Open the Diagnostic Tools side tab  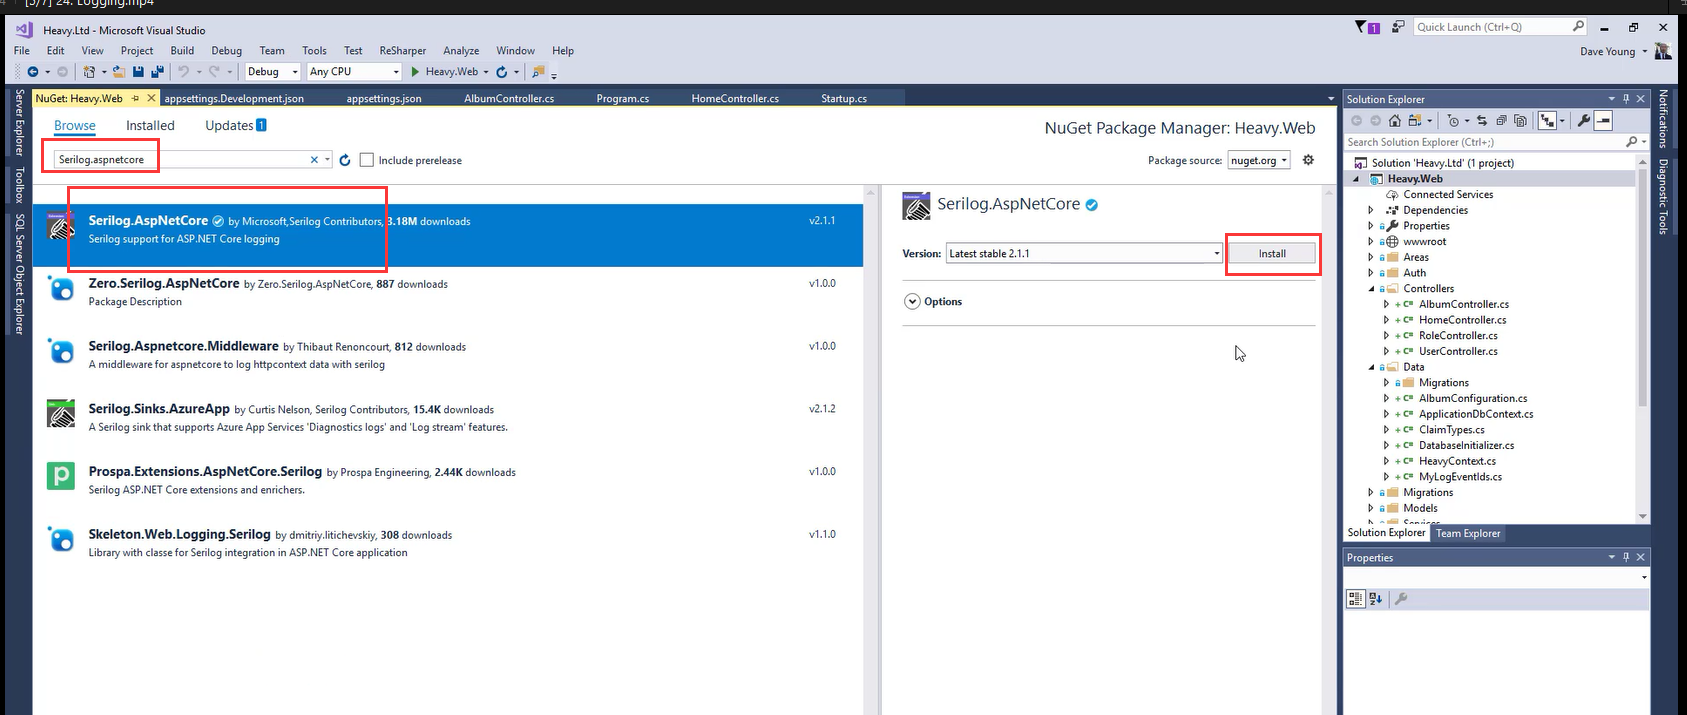pyautogui.click(x=1663, y=196)
